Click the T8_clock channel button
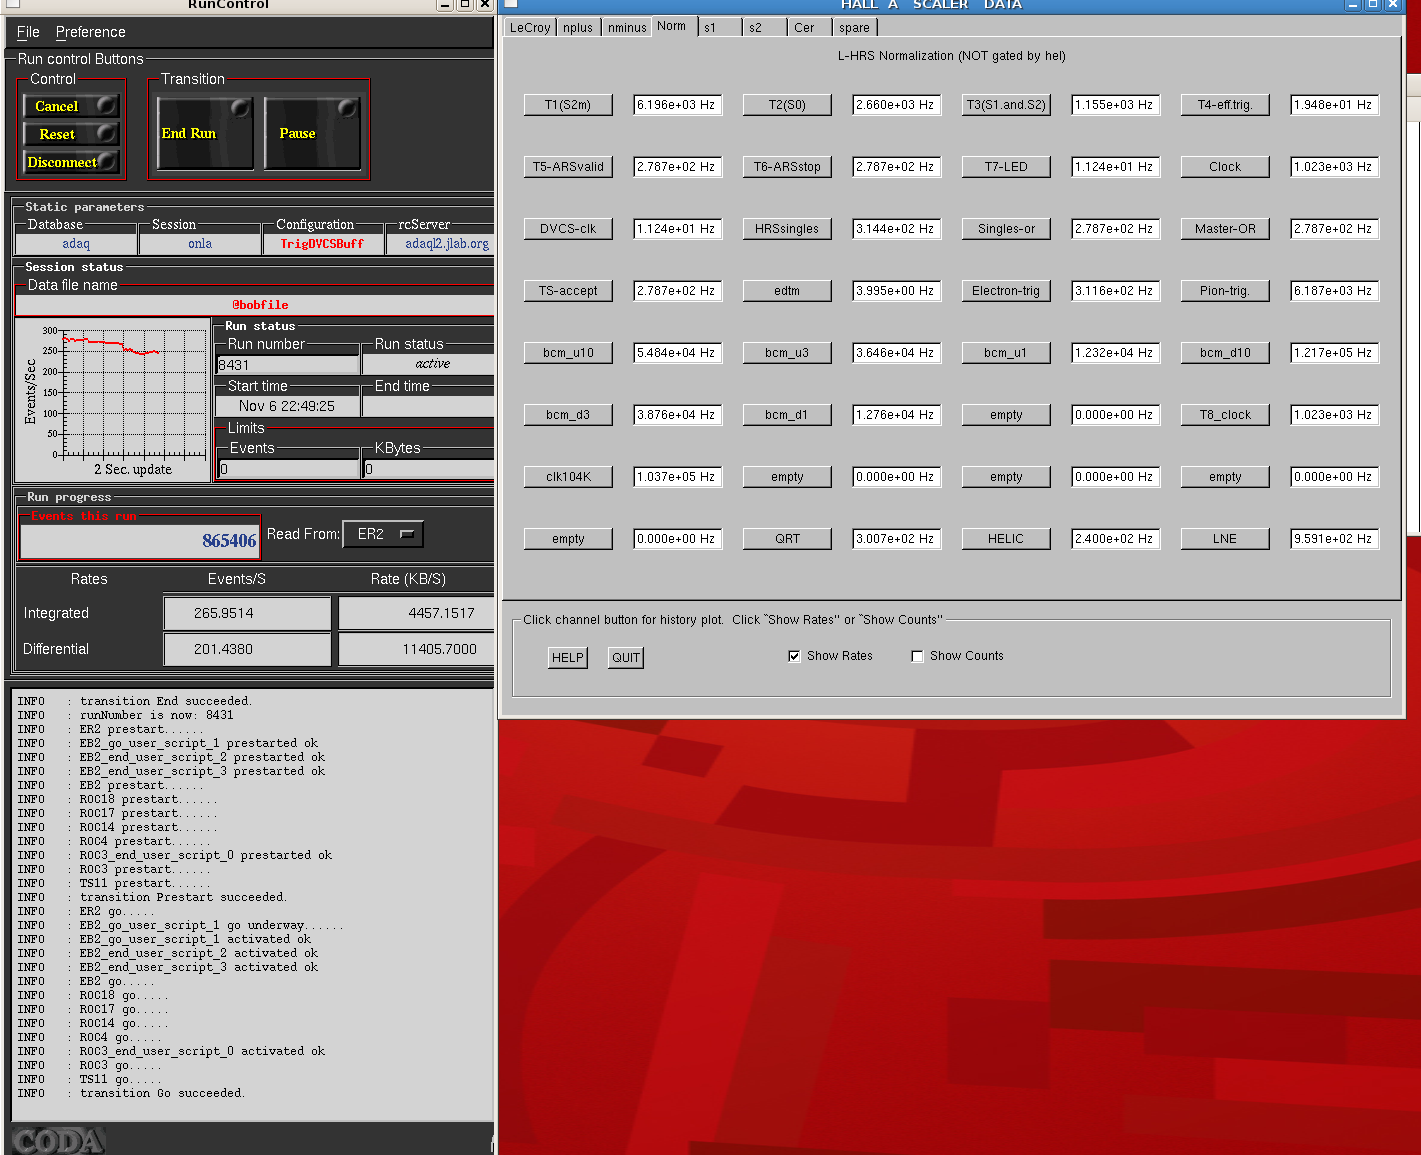The height and width of the screenshot is (1155, 1421). (1225, 415)
